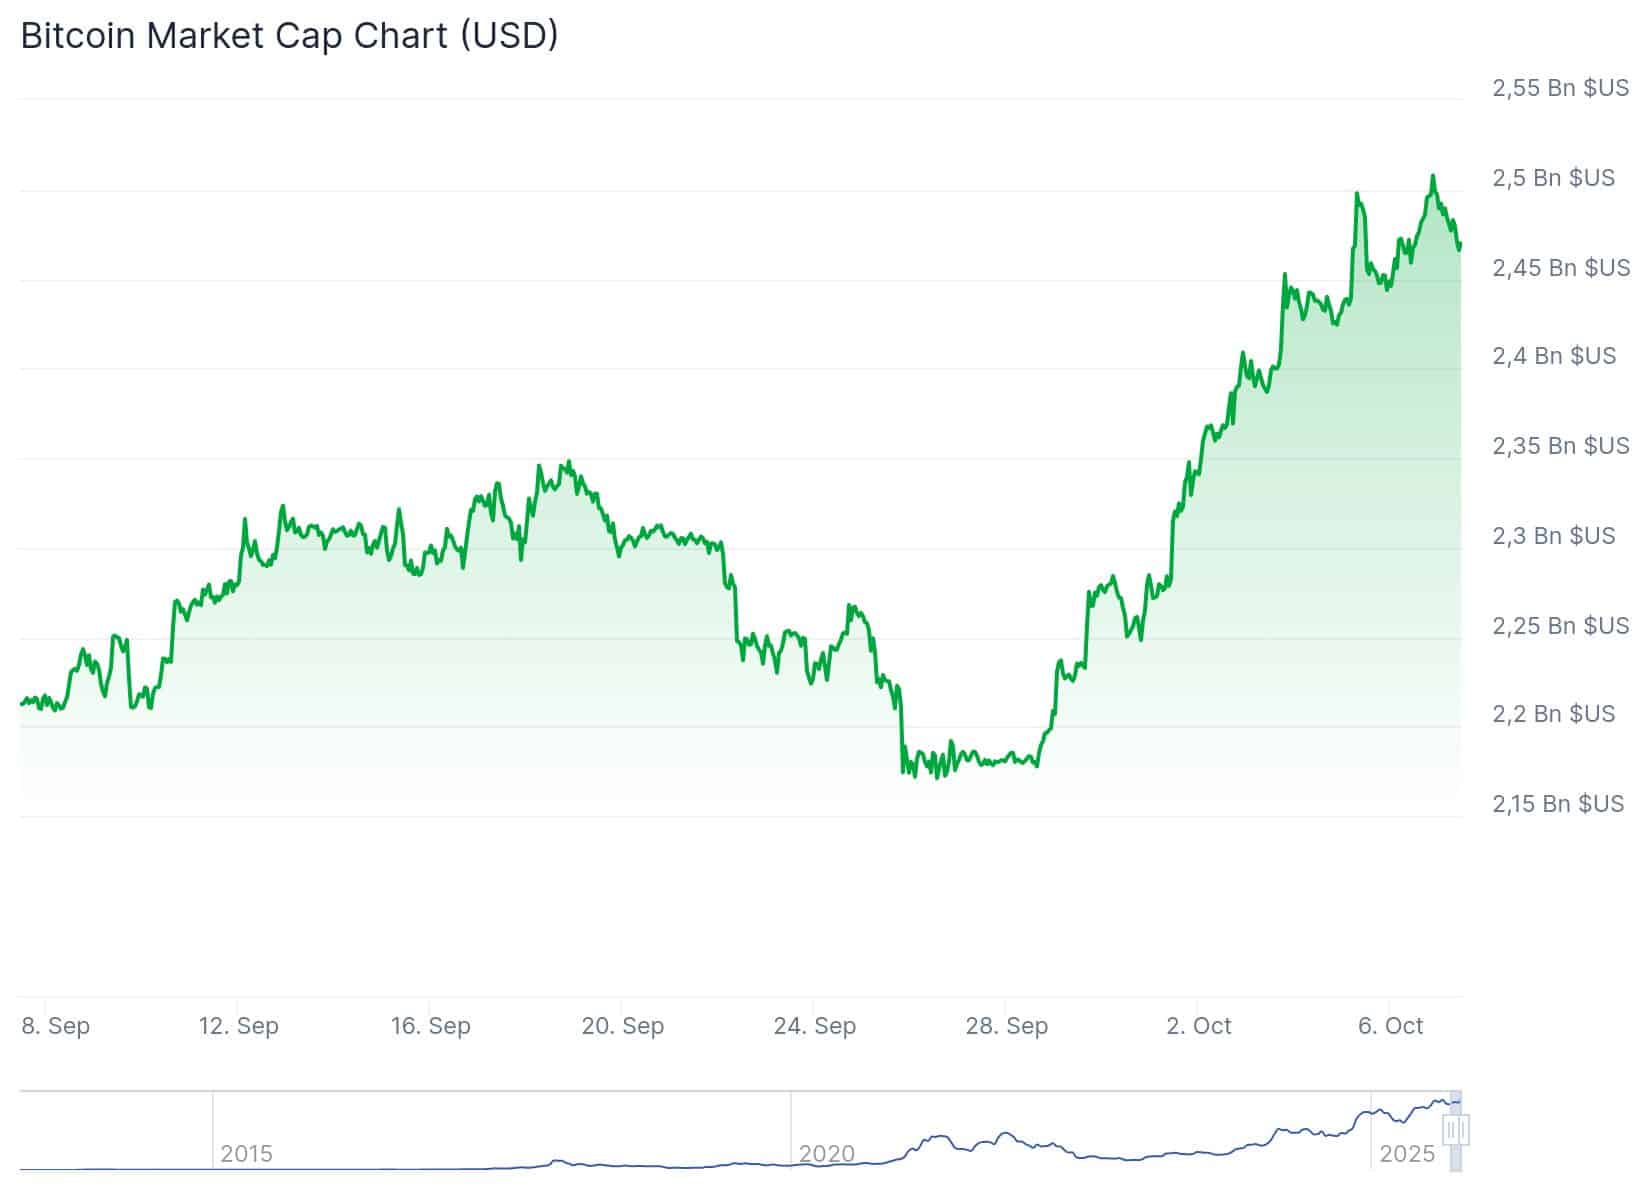This screenshot has width=1644, height=1200.
Task: Click the 8. Sep date label
Action: coord(56,1026)
